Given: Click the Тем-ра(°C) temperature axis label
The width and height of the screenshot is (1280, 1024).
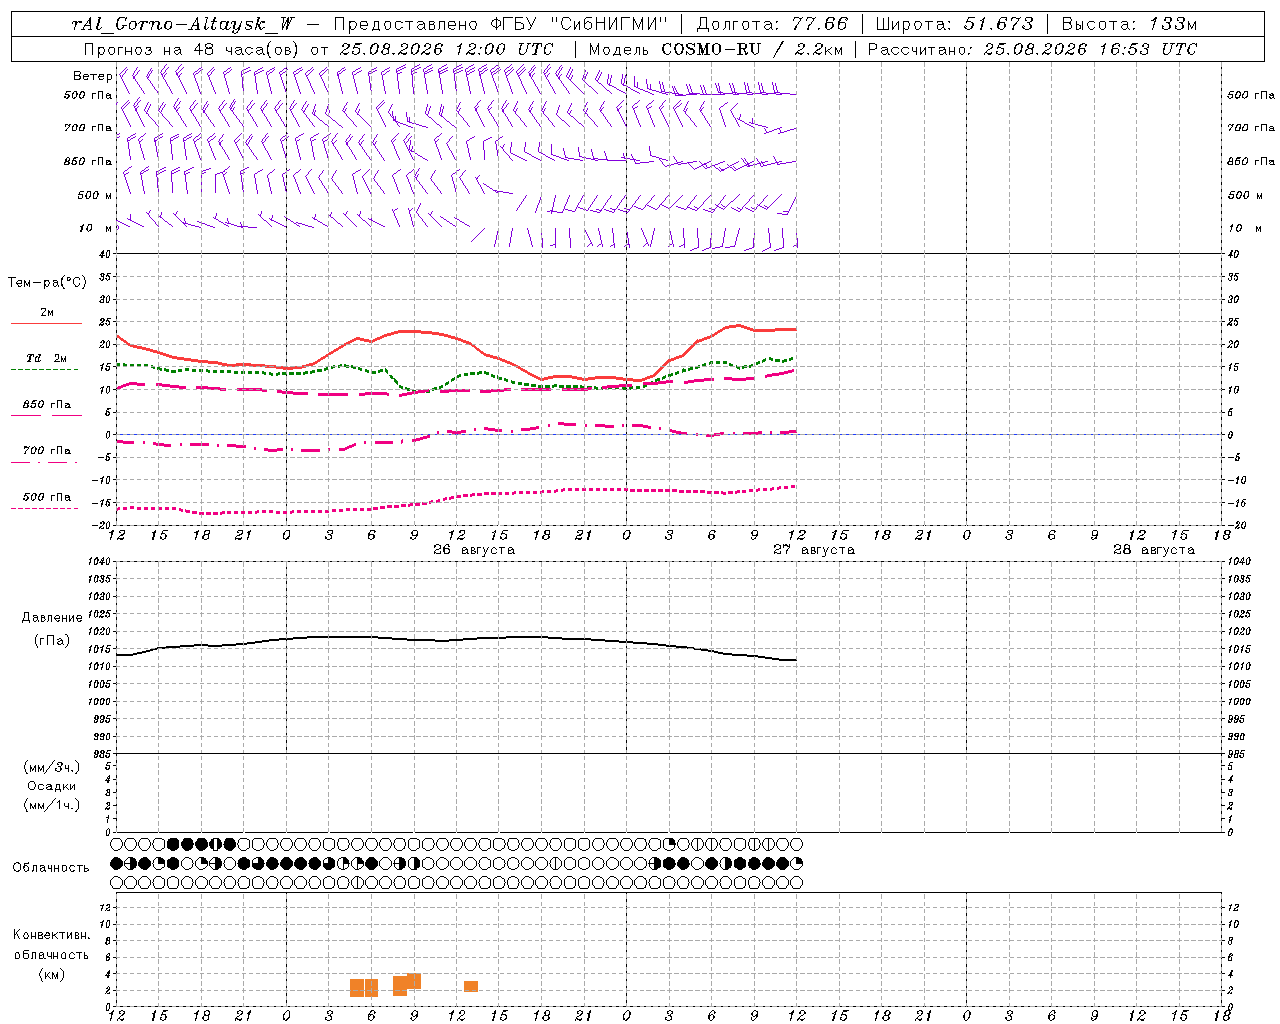Looking at the screenshot, I should (x=47, y=283).
